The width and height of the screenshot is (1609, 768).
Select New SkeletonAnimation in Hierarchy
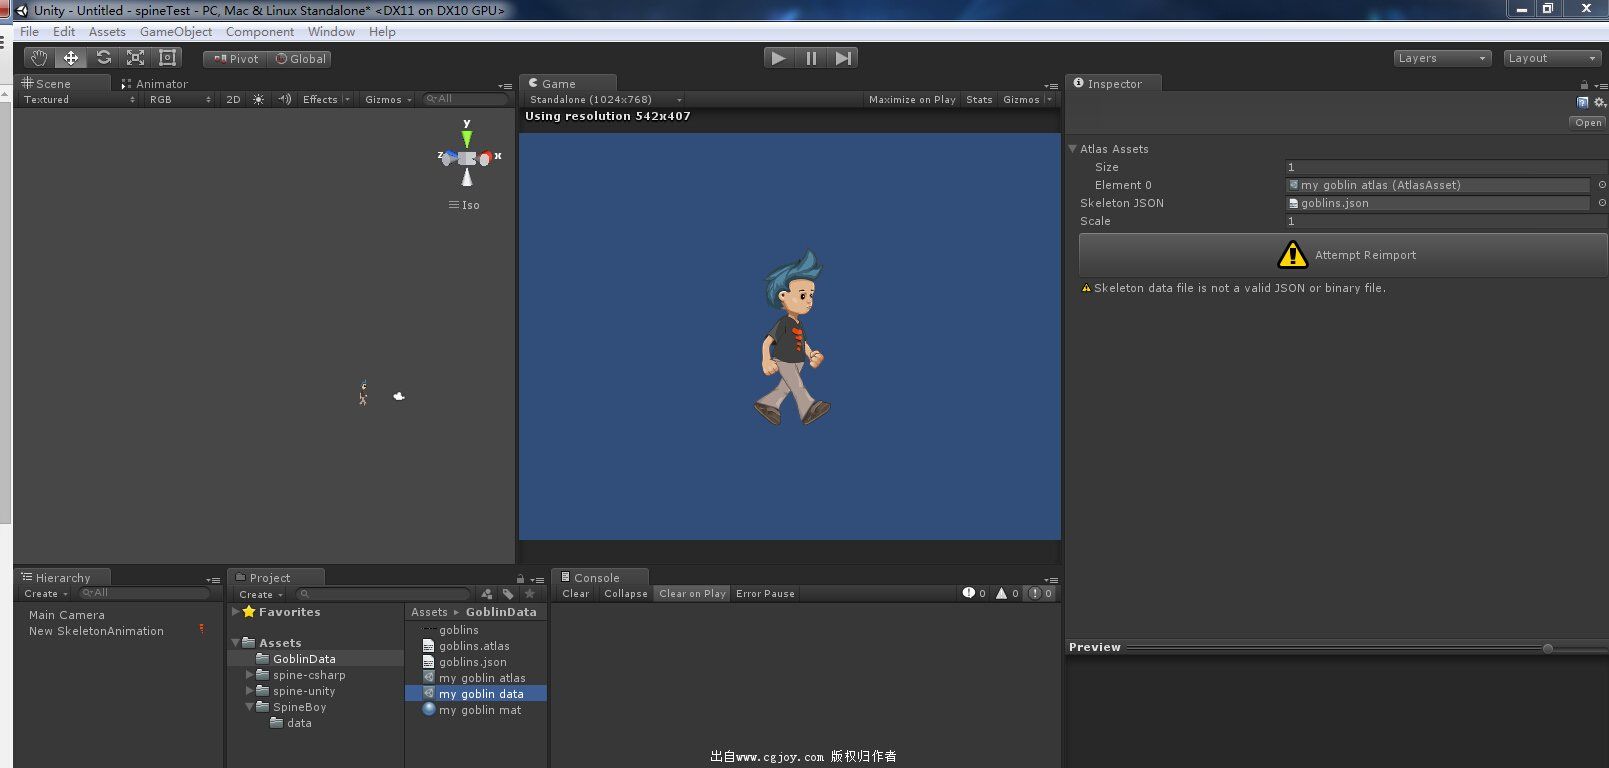[96, 631]
